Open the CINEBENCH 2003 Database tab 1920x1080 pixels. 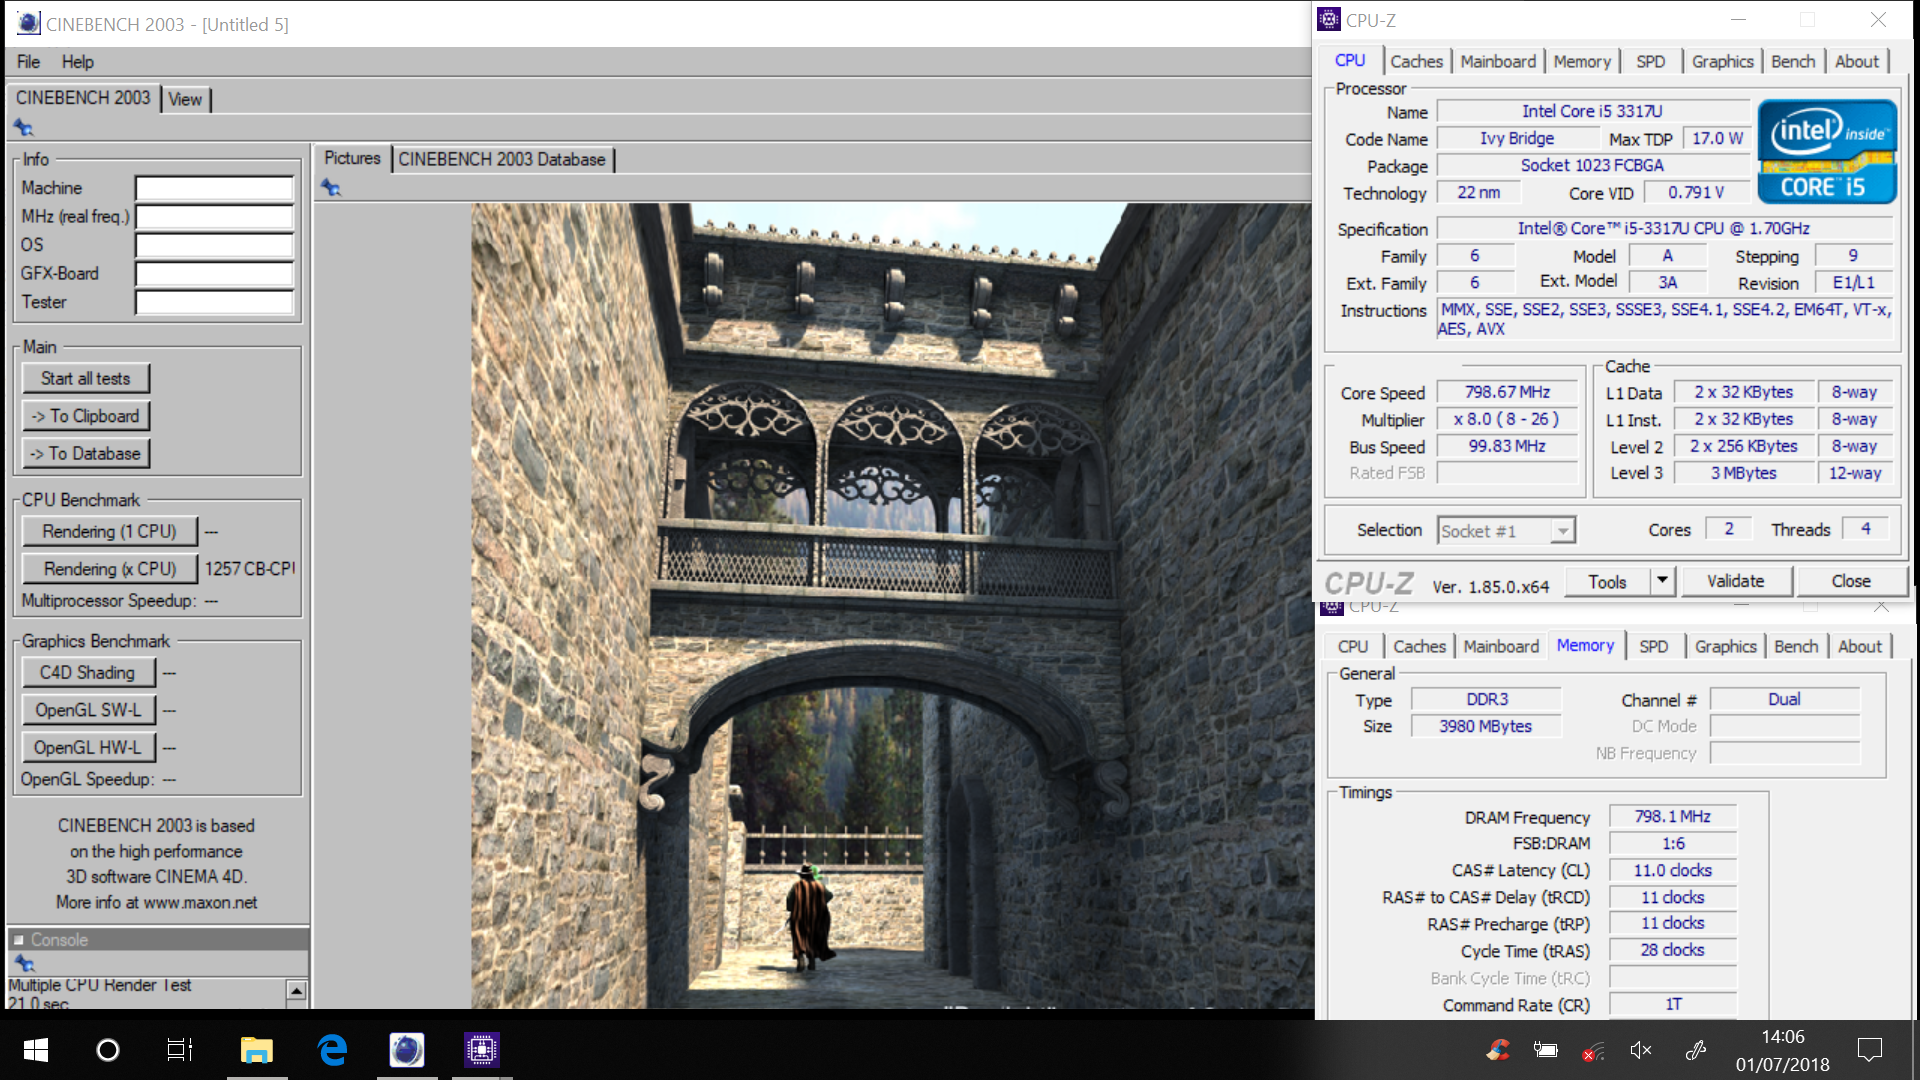pyautogui.click(x=502, y=159)
